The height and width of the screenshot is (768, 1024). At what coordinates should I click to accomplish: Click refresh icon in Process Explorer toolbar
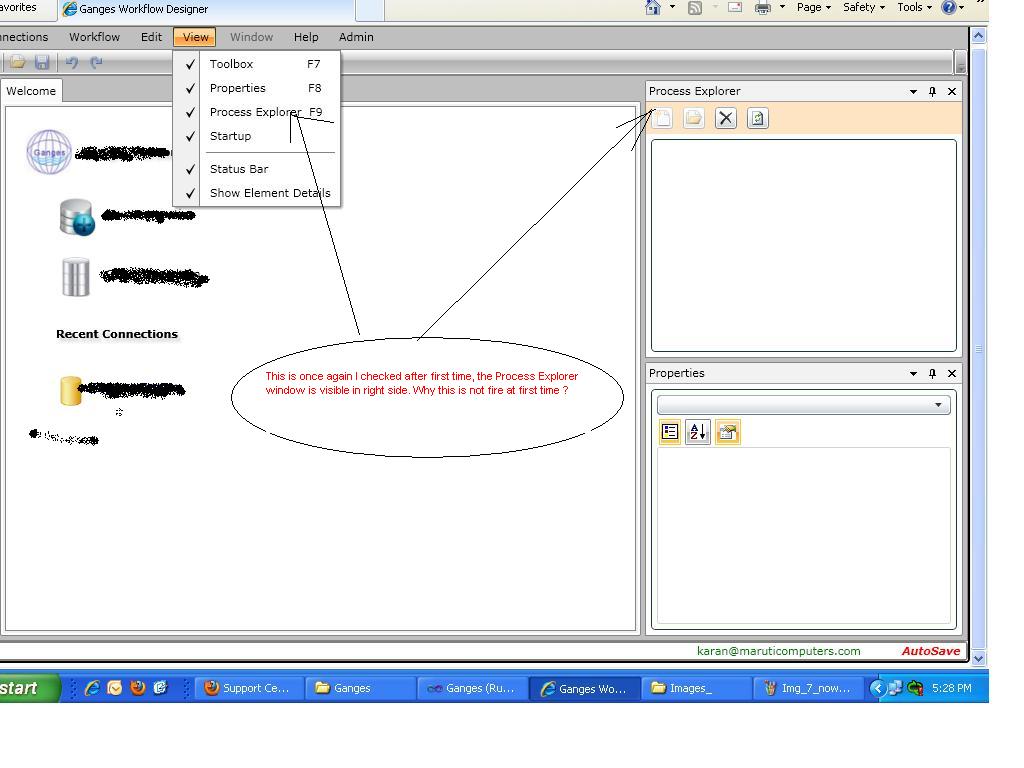[758, 118]
